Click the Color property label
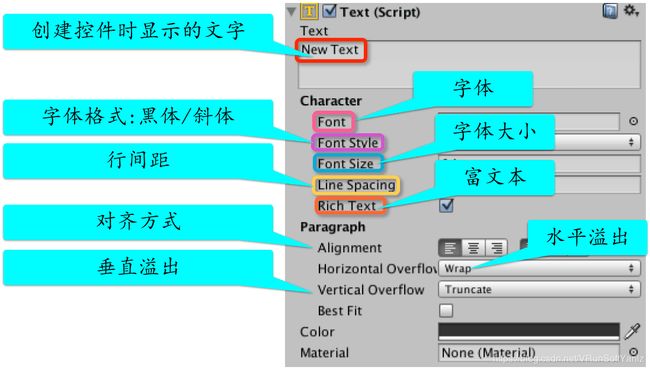 click(317, 332)
